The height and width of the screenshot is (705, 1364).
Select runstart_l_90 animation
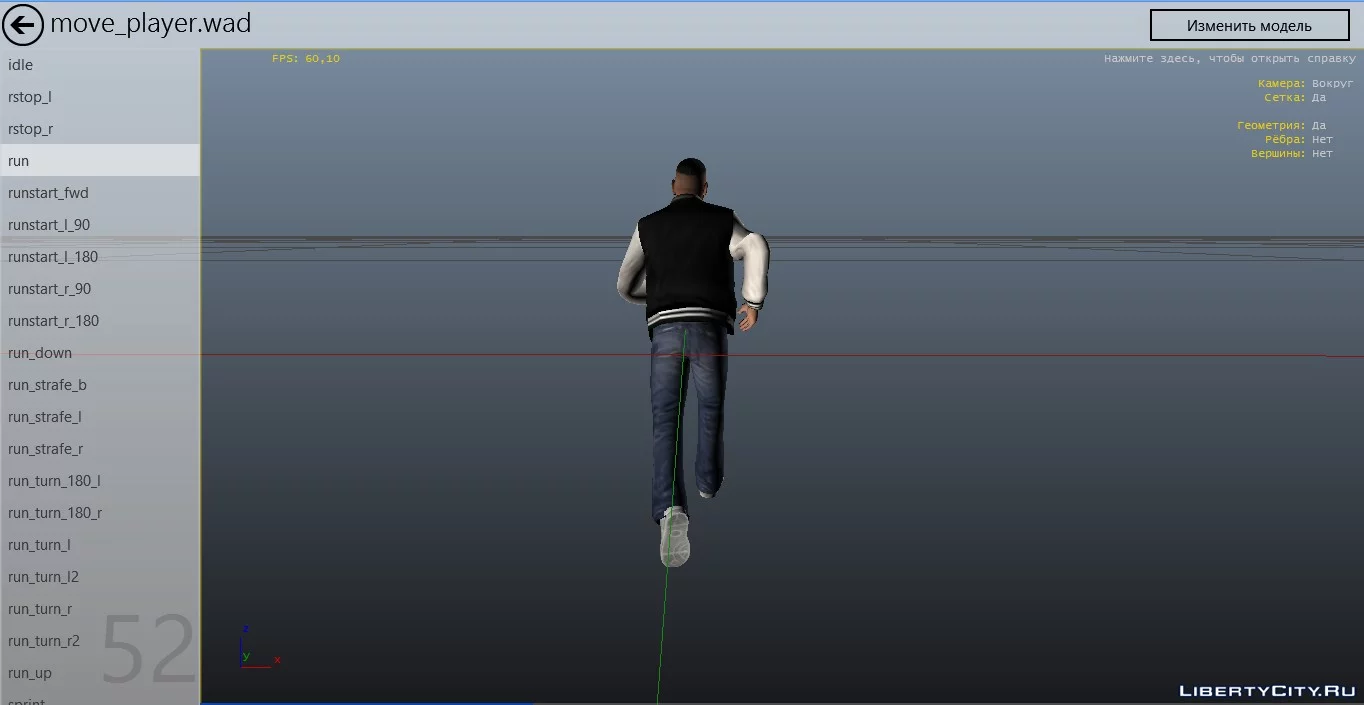click(x=100, y=225)
